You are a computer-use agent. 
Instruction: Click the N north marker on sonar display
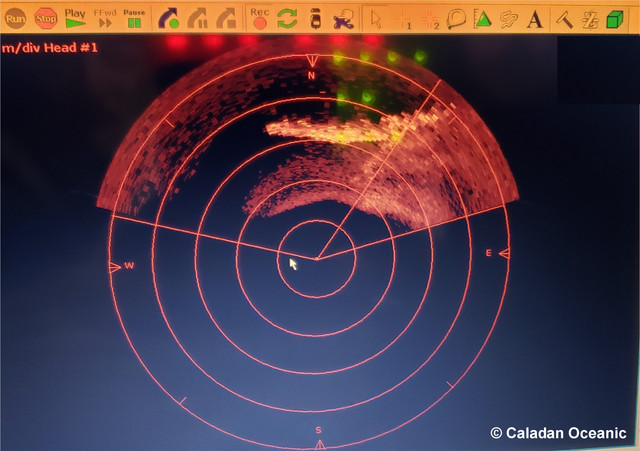(x=311, y=76)
